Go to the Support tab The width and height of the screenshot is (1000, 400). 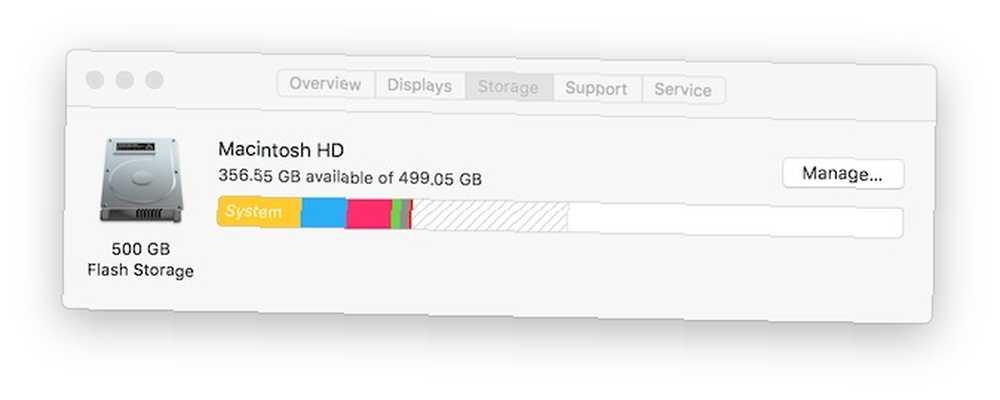(x=596, y=89)
